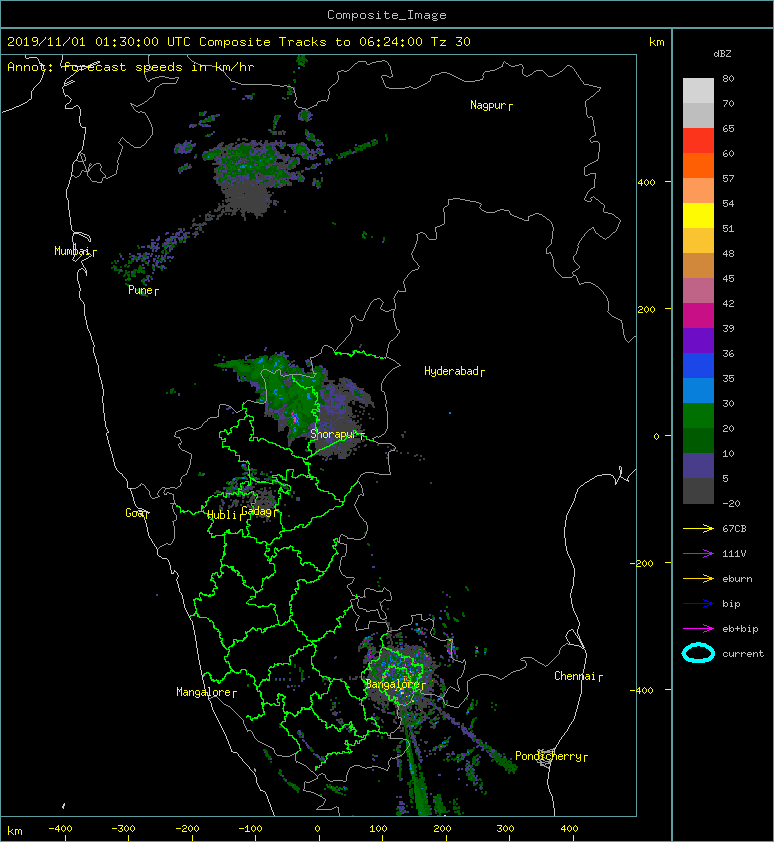Click the dark orange 60-57 dBZ band
Screen dimensions: 774x842
click(x=698, y=166)
